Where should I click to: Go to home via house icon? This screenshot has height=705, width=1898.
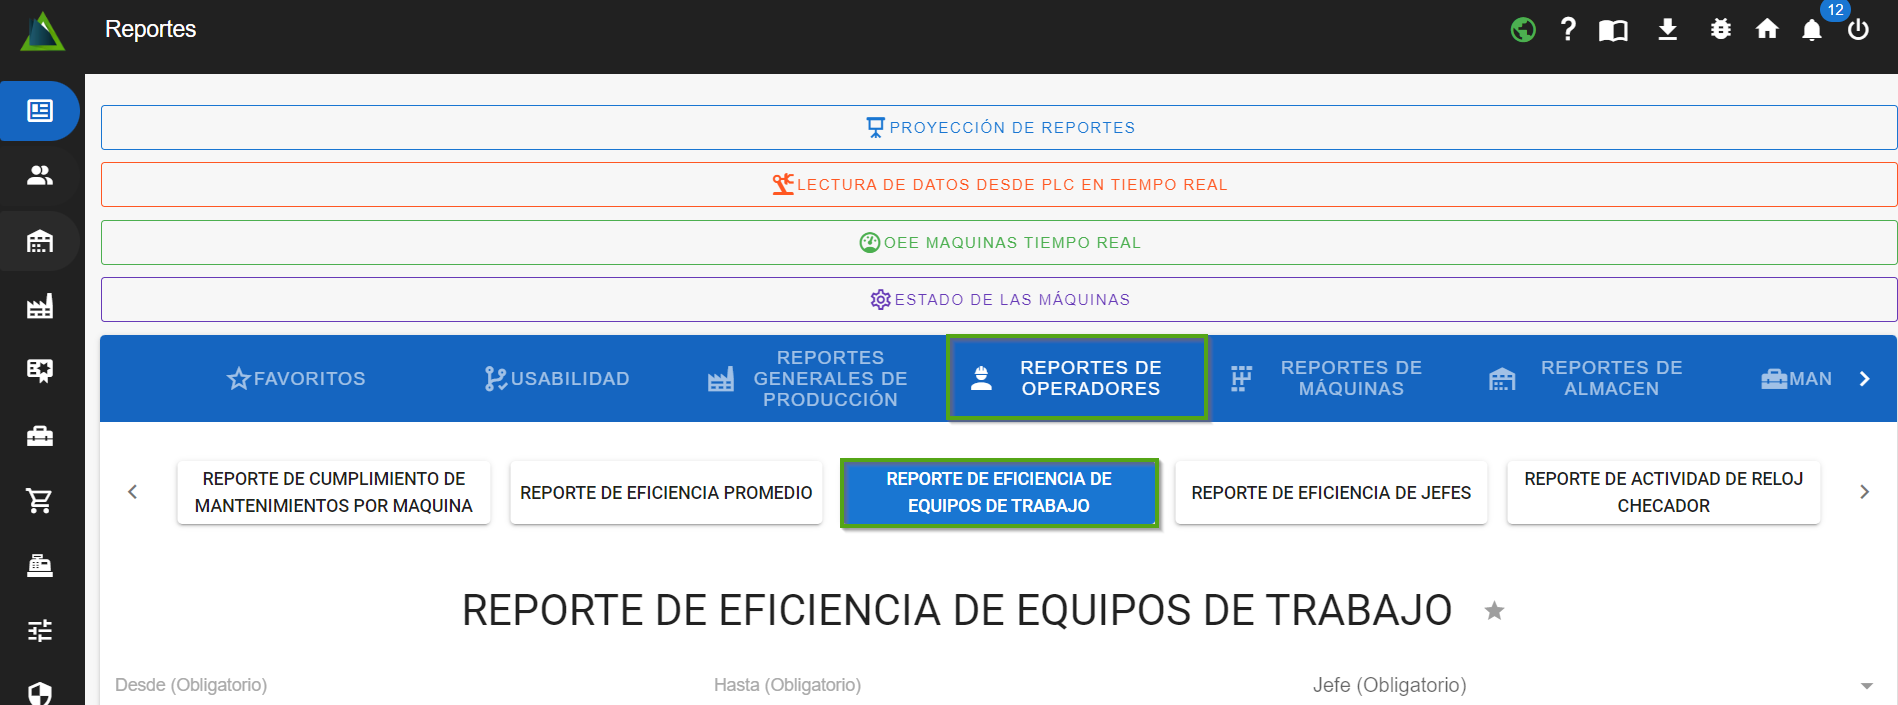(x=1767, y=30)
